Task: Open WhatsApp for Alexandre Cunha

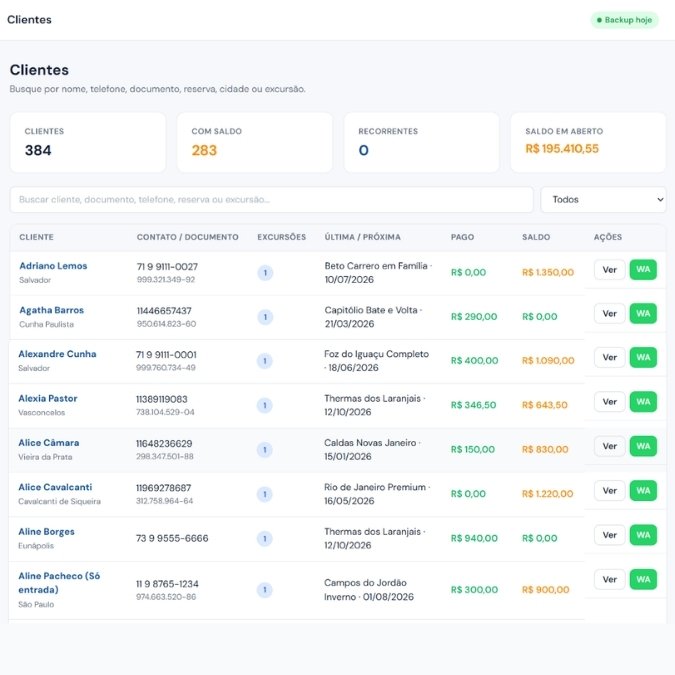Action: tap(643, 357)
